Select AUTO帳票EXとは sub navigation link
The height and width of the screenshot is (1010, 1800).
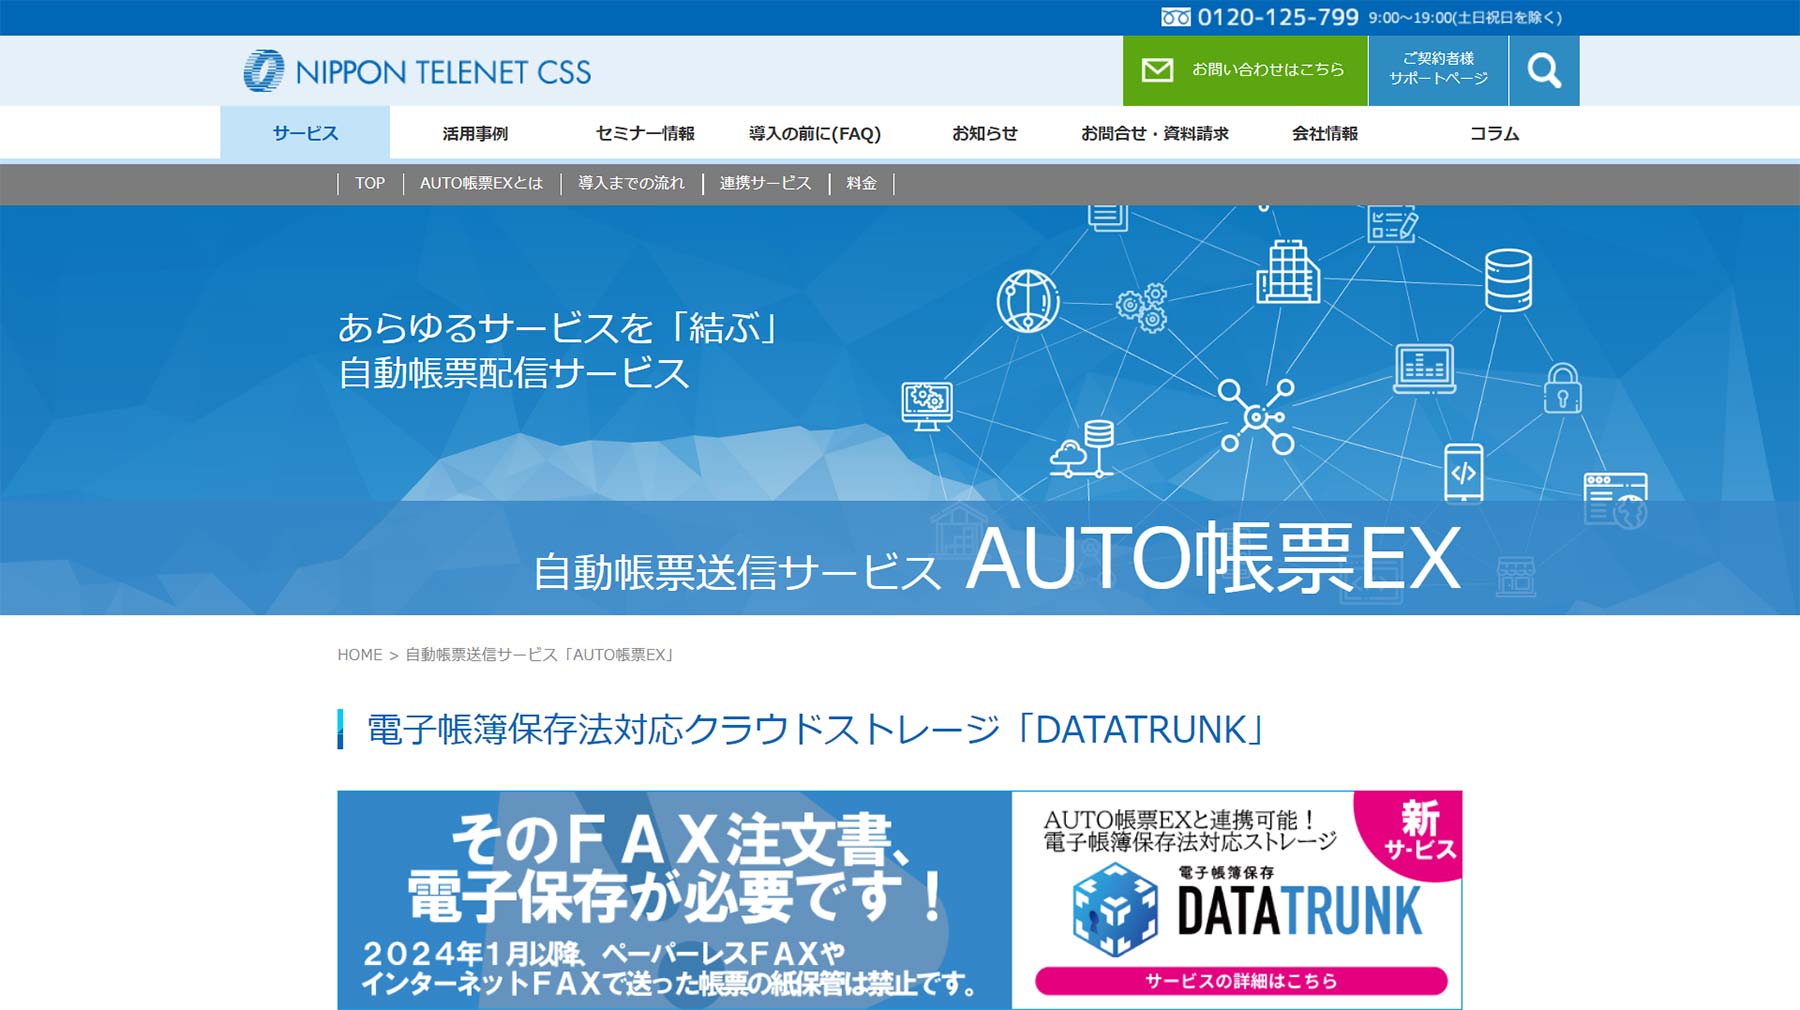[481, 183]
